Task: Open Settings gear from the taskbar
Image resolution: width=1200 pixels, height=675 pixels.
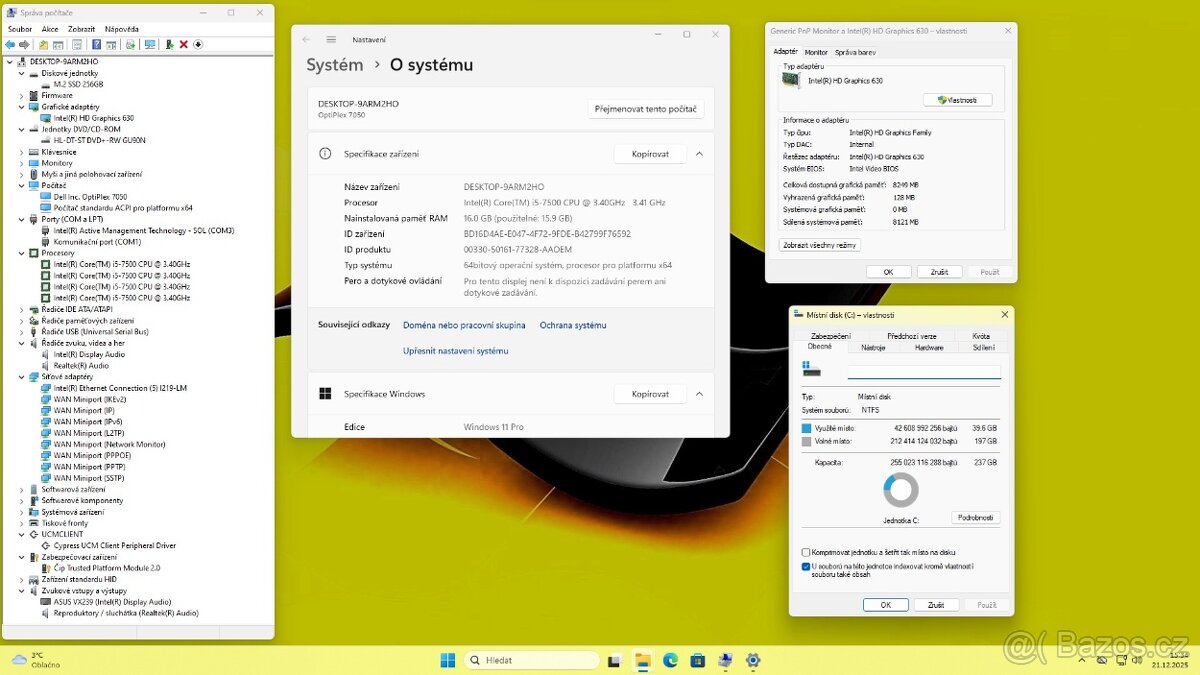Action: click(752, 660)
